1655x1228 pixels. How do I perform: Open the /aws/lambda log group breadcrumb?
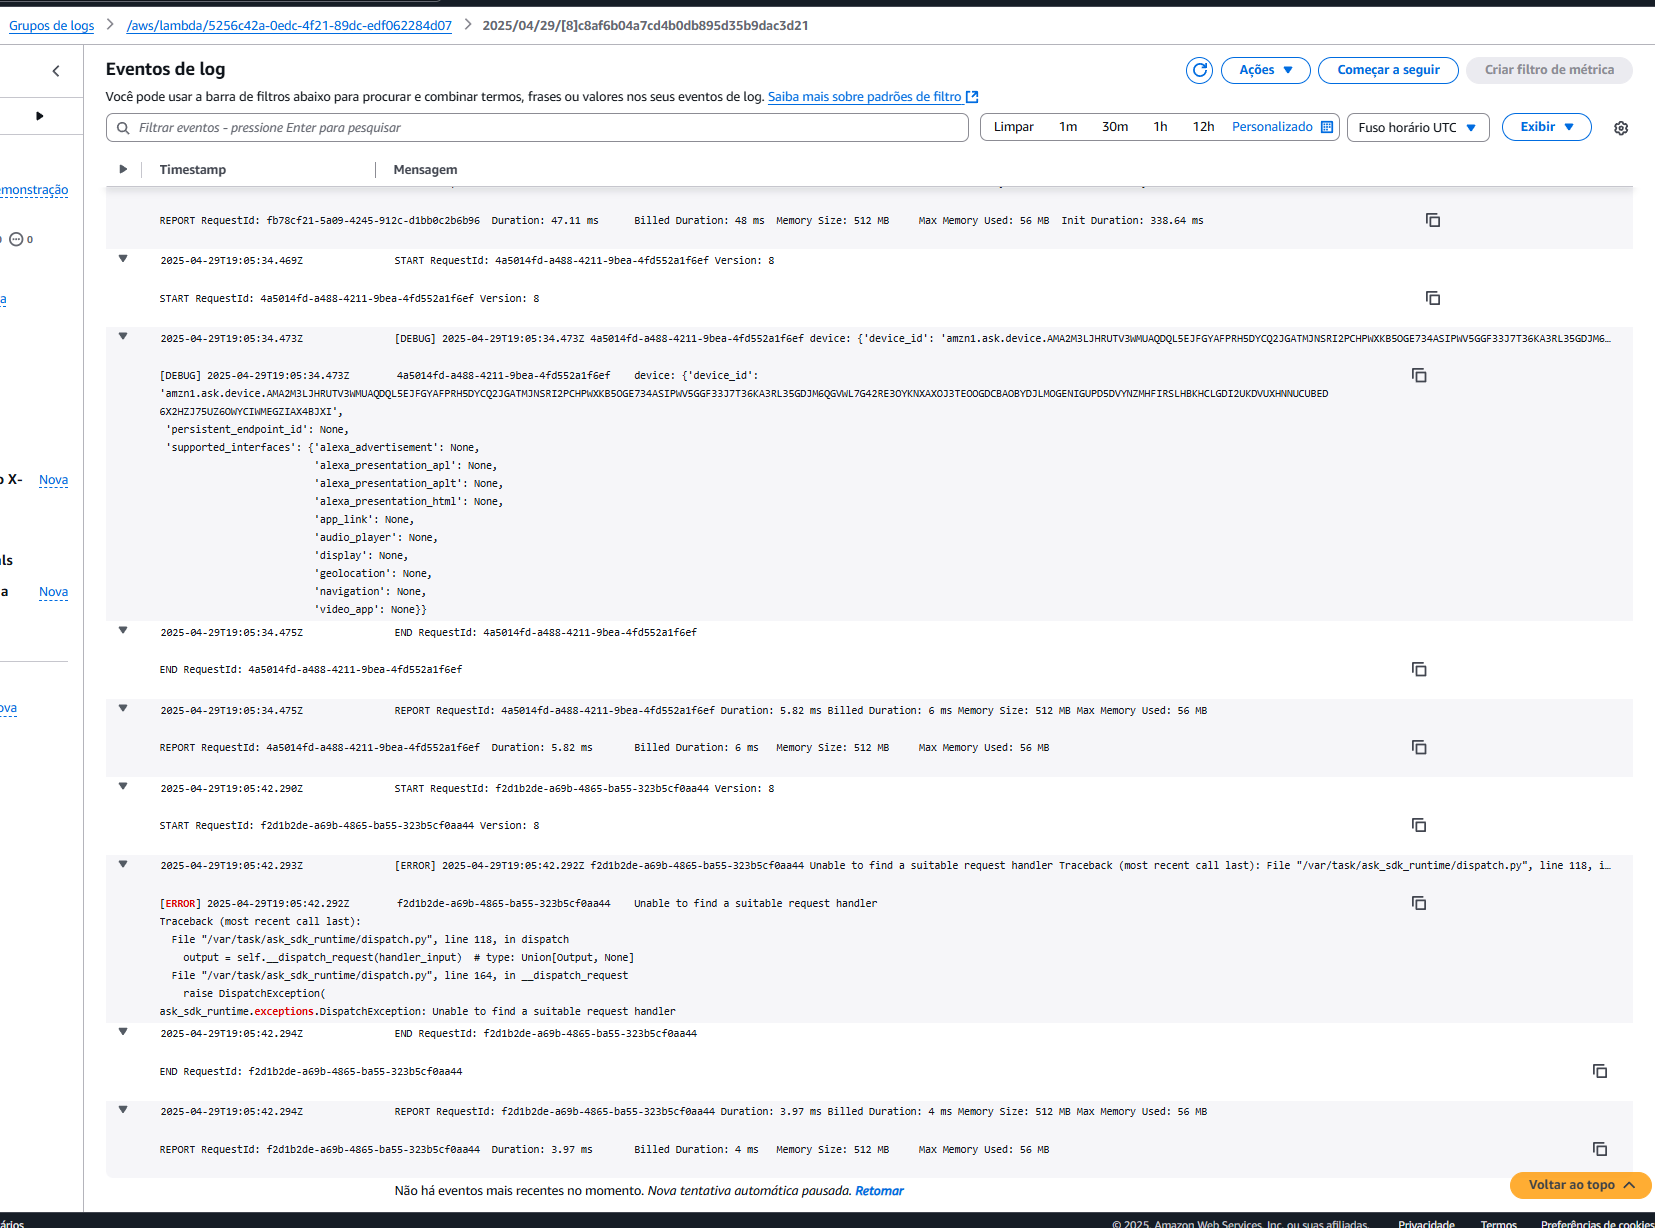tap(289, 26)
